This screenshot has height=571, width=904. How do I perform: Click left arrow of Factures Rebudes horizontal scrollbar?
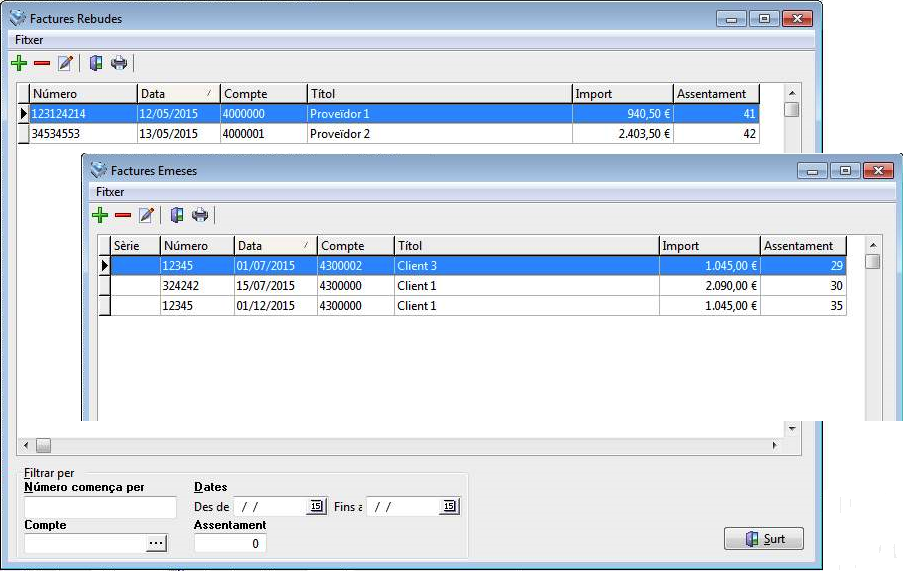click(25, 445)
